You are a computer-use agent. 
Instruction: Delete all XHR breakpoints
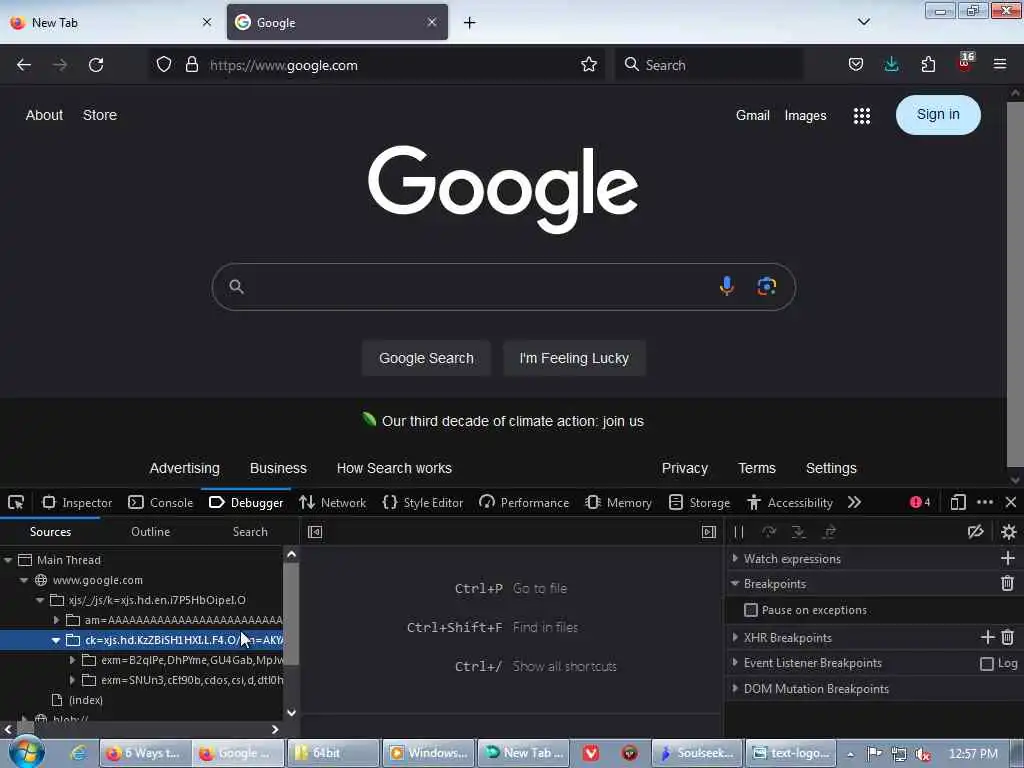1007,637
